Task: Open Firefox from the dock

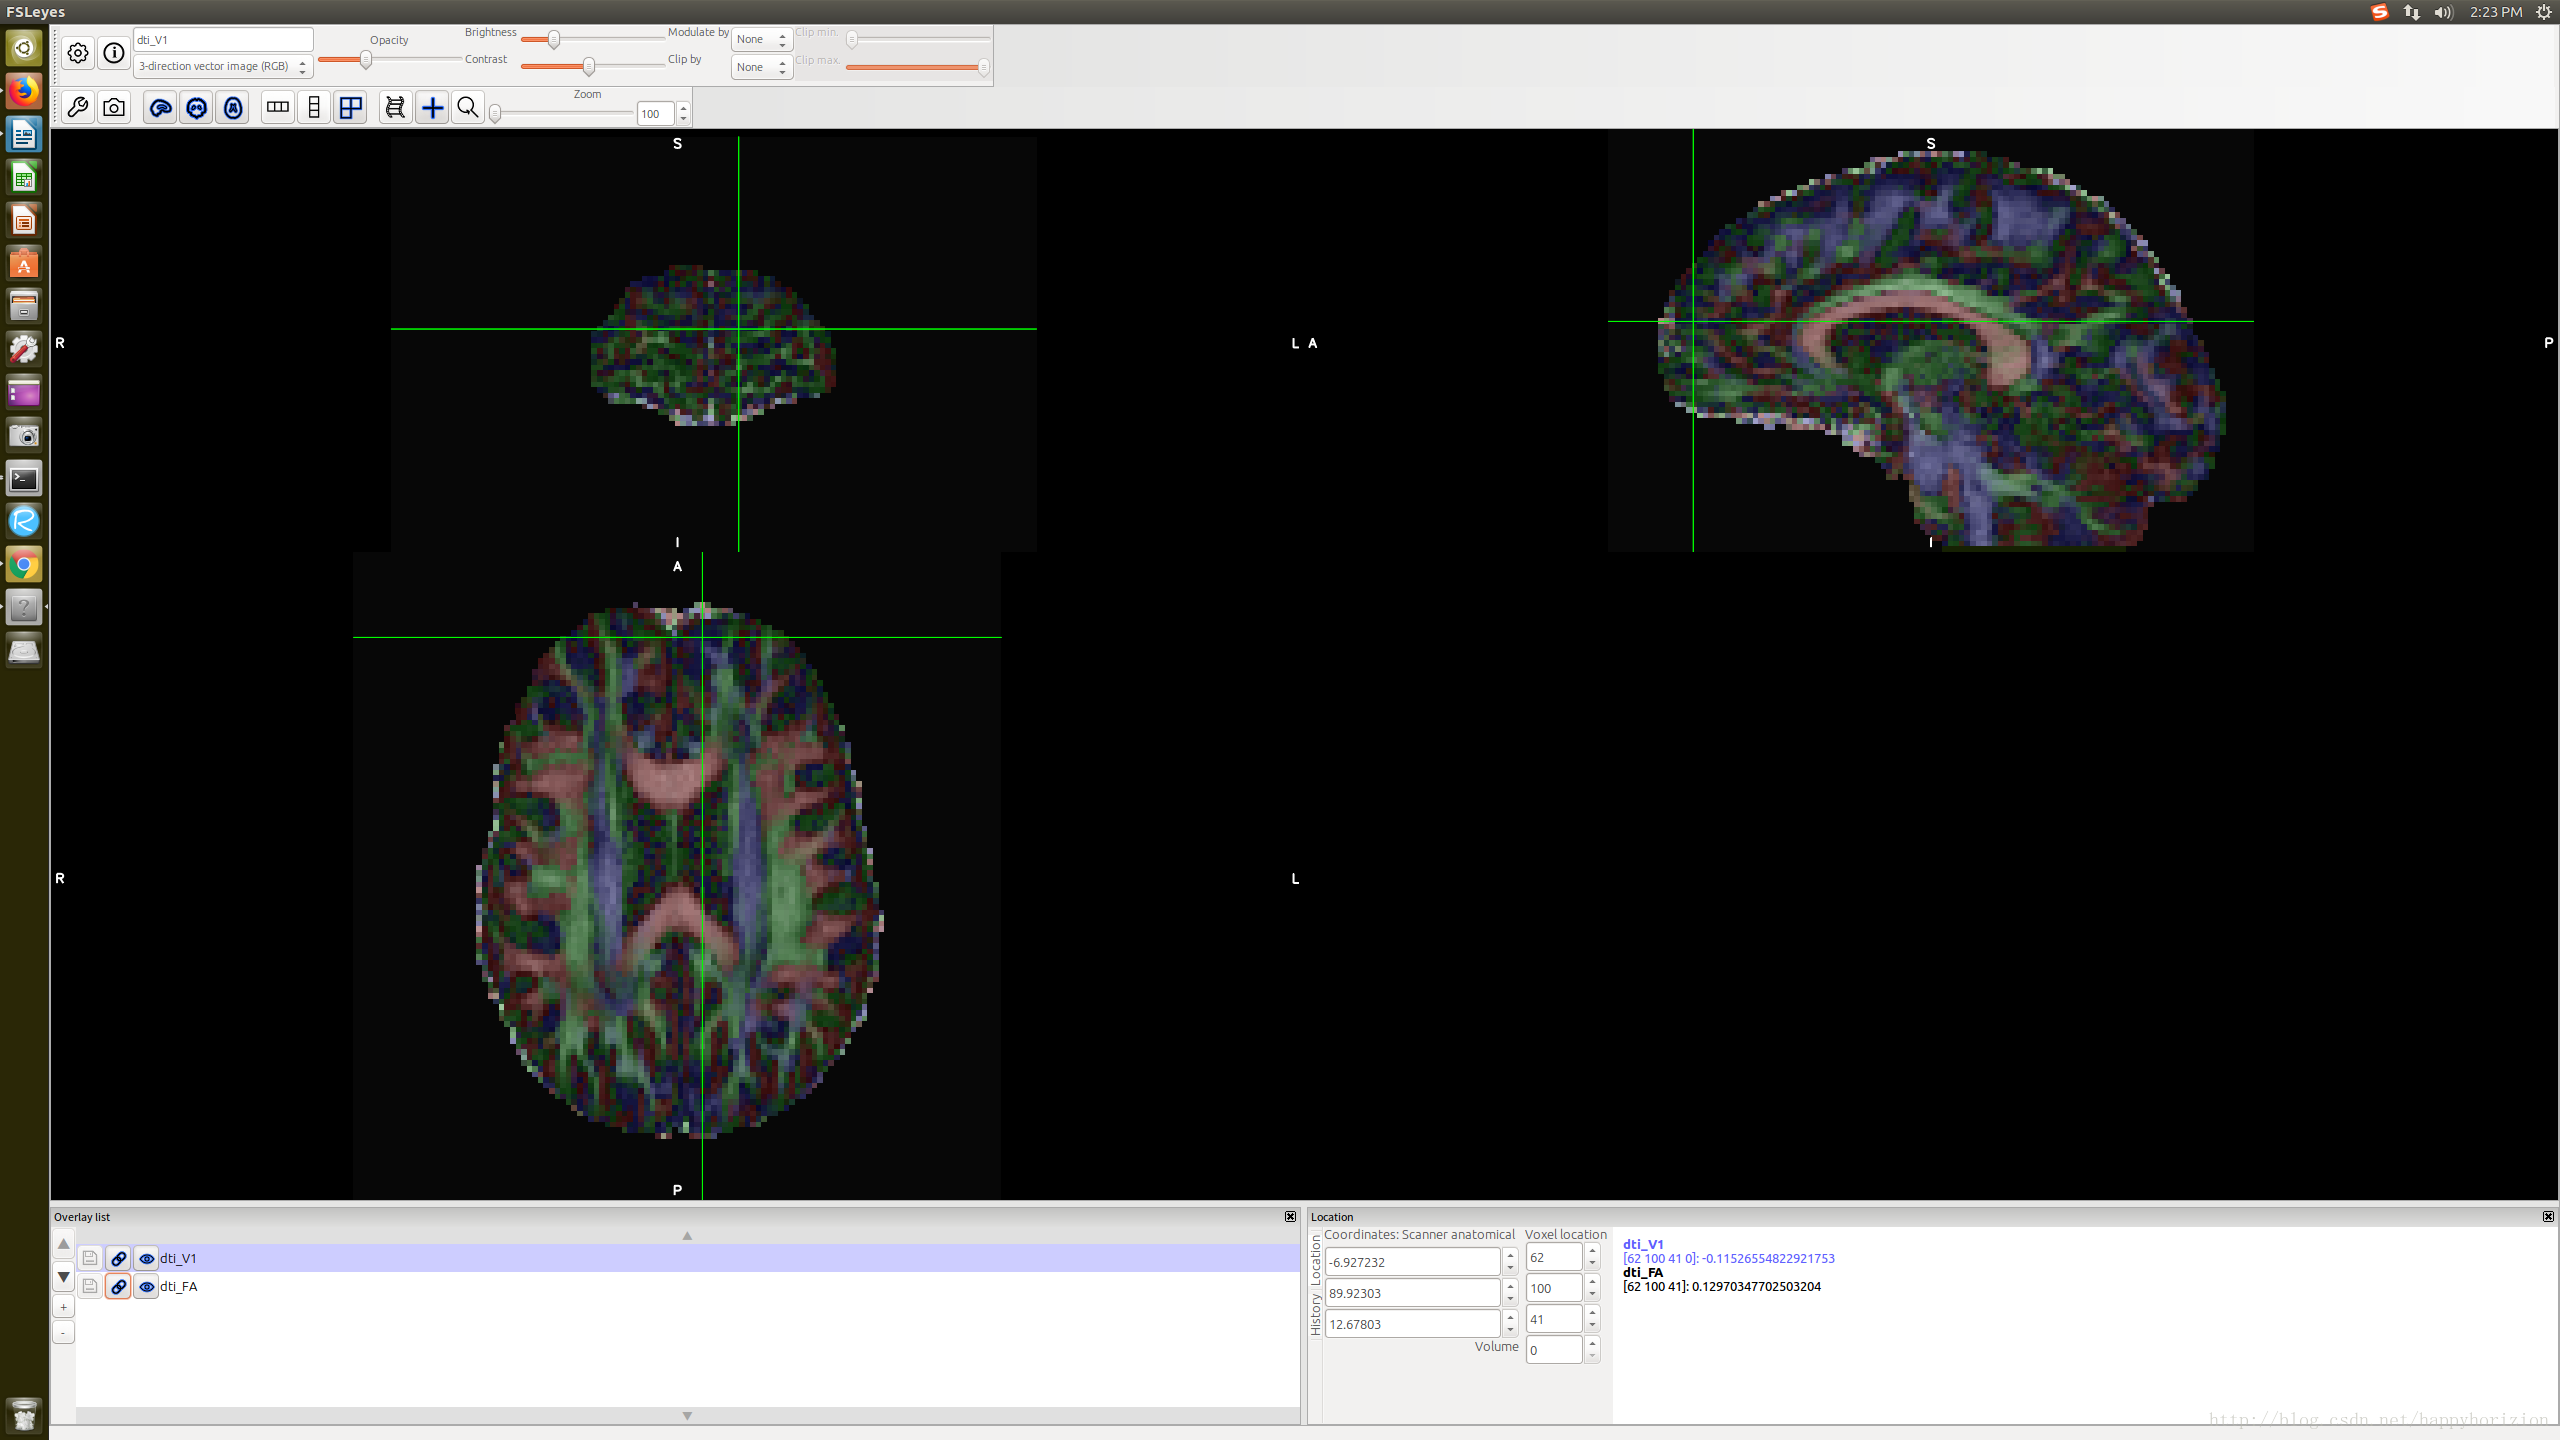Action: (x=24, y=91)
